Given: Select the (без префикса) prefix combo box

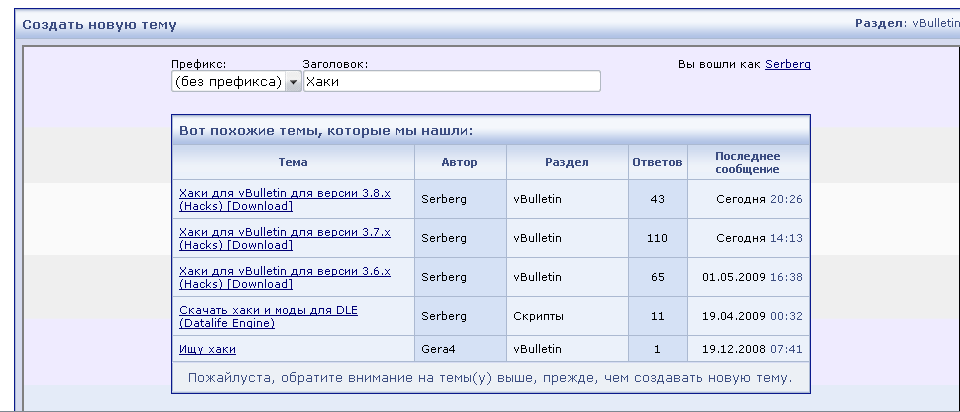Looking at the screenshot, I should [x=236, y=81].
